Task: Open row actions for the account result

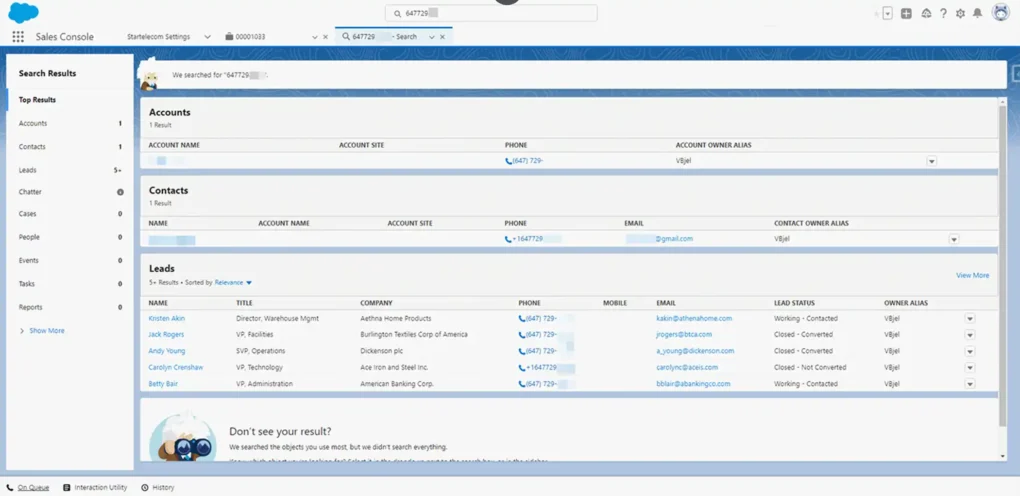Action: [x=932, y=161]
